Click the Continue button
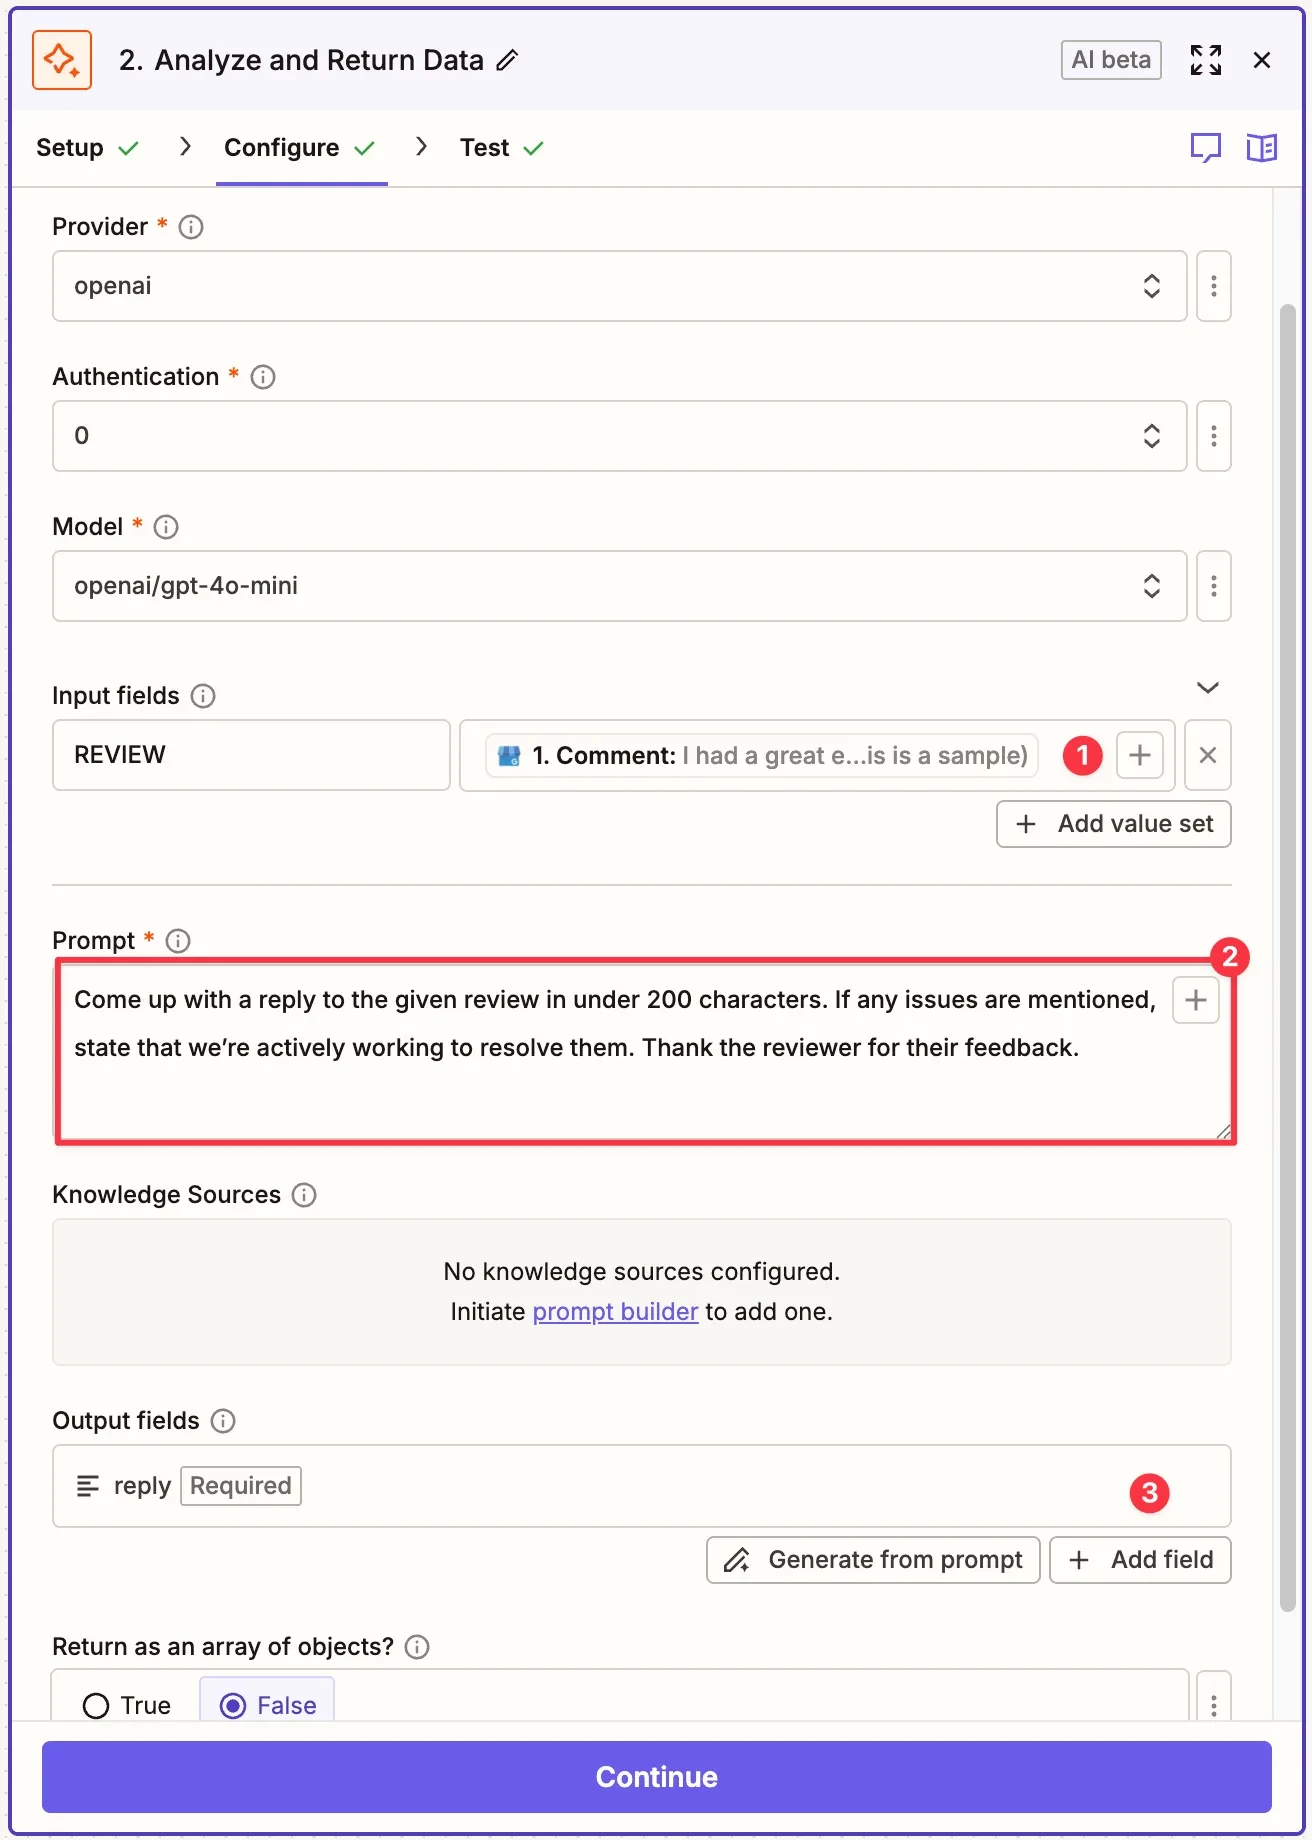This screenshot has height=1840, width=1312. point(657,1777)
